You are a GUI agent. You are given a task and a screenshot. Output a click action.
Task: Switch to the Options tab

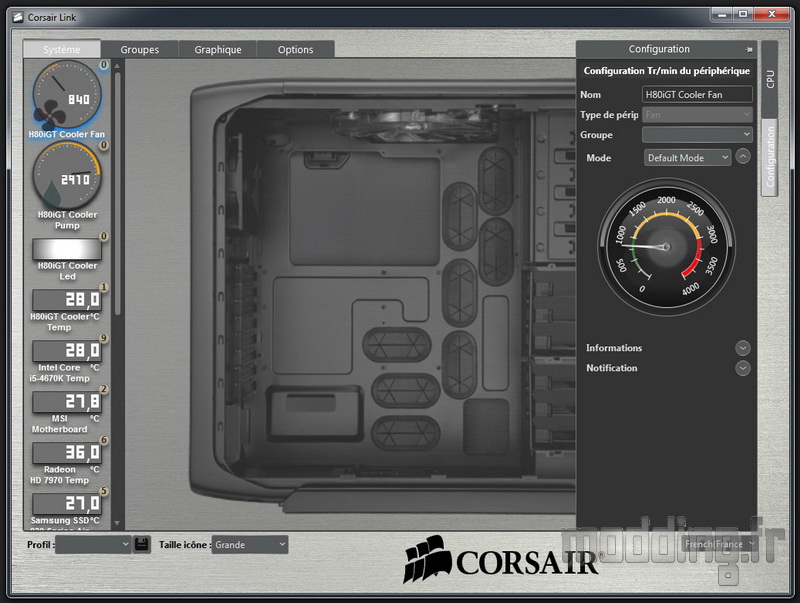coord(295,49)
